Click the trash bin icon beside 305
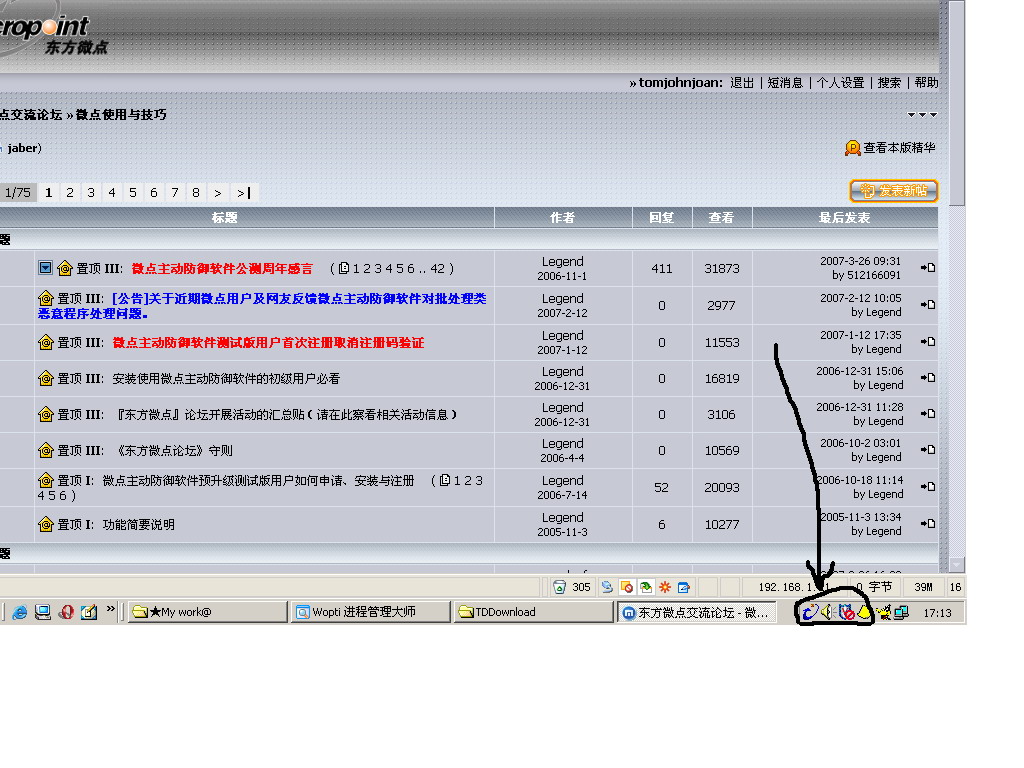Viewport: 1024px width, 768px height. coord(560,587)
